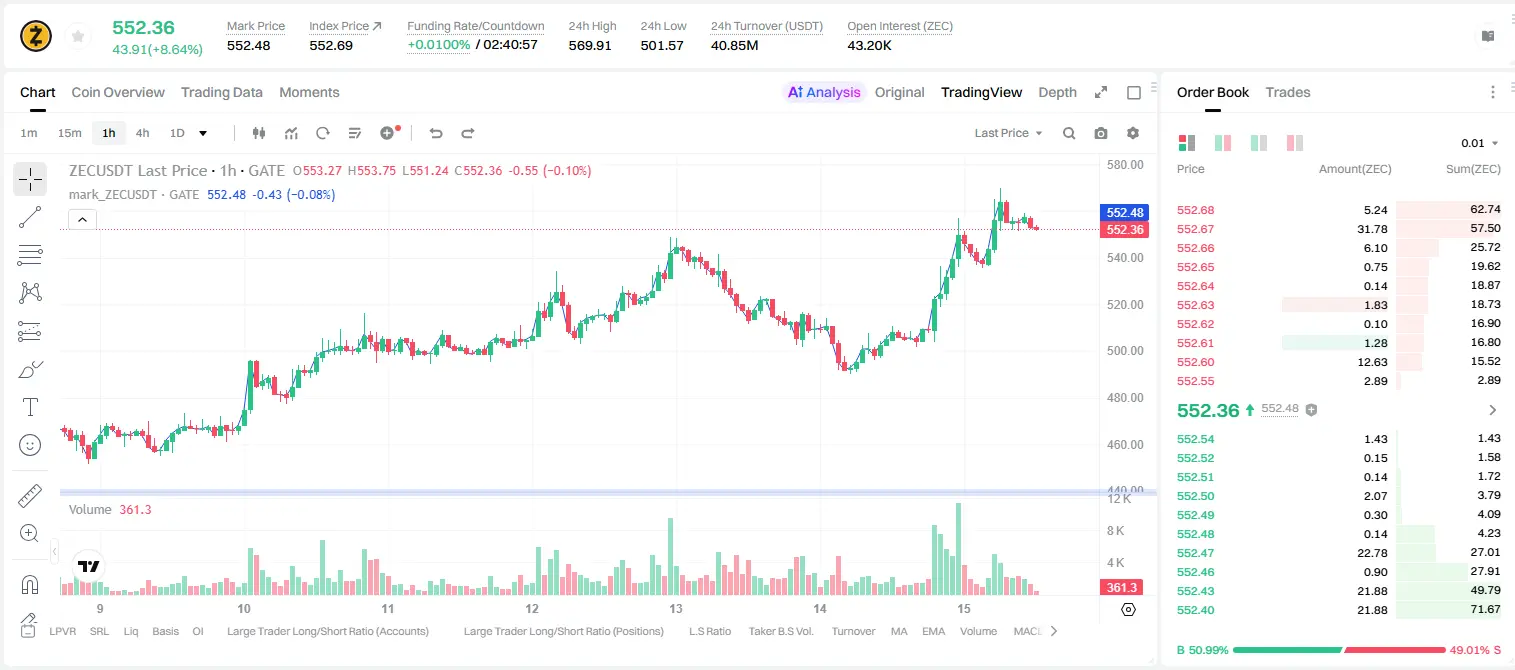Open the chart symbol search magnifier
This screenshot has height=670, width=1515.
1069,133
